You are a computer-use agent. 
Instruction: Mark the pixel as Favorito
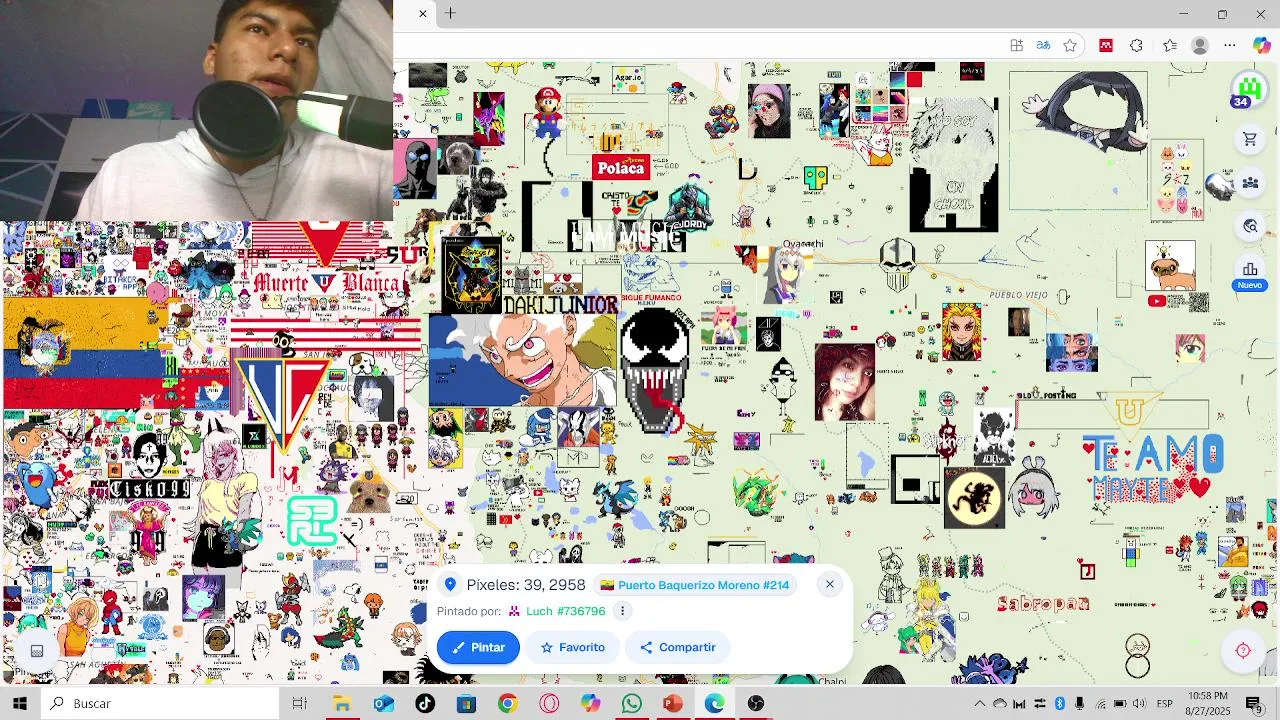pyautogui.click(x=573, y=647)
